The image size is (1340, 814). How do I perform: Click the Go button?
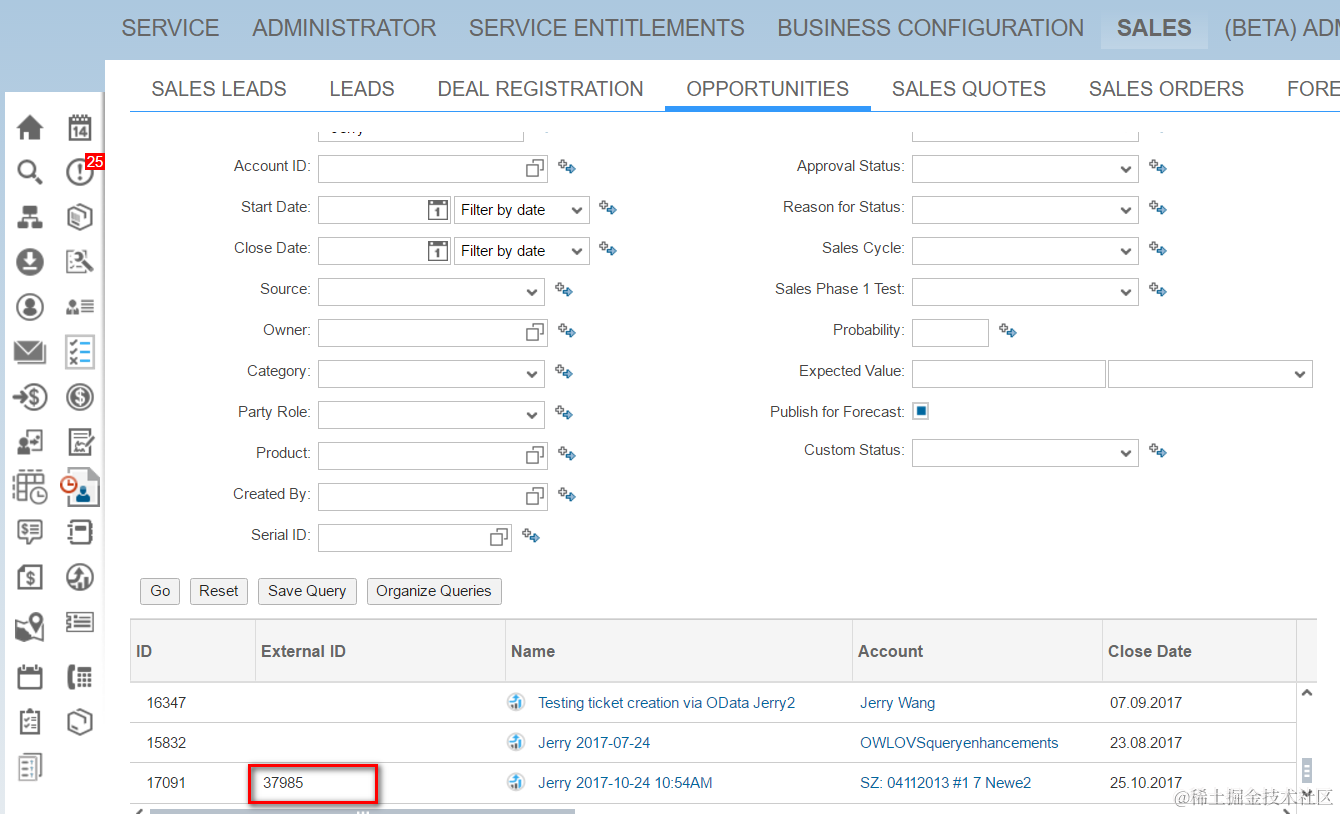click(x=160, y=591)
